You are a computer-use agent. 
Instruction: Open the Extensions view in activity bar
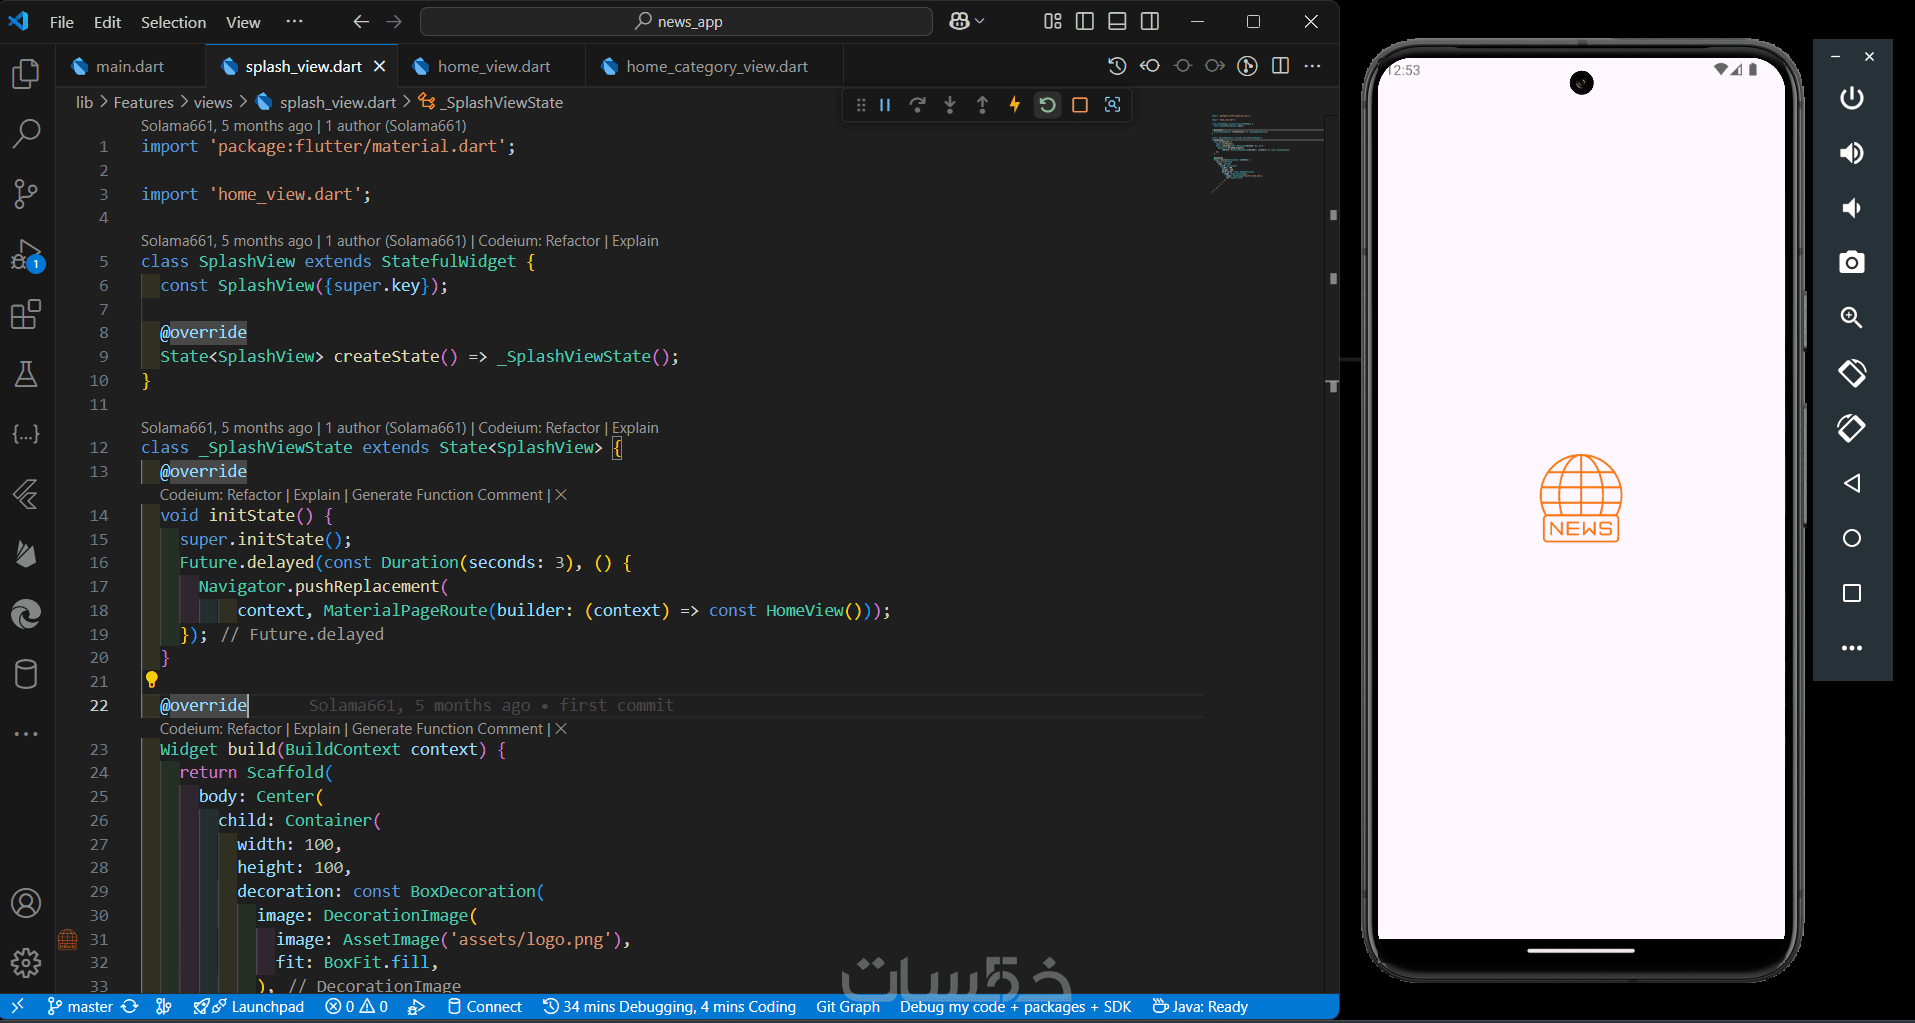click(x=26, y=315)
